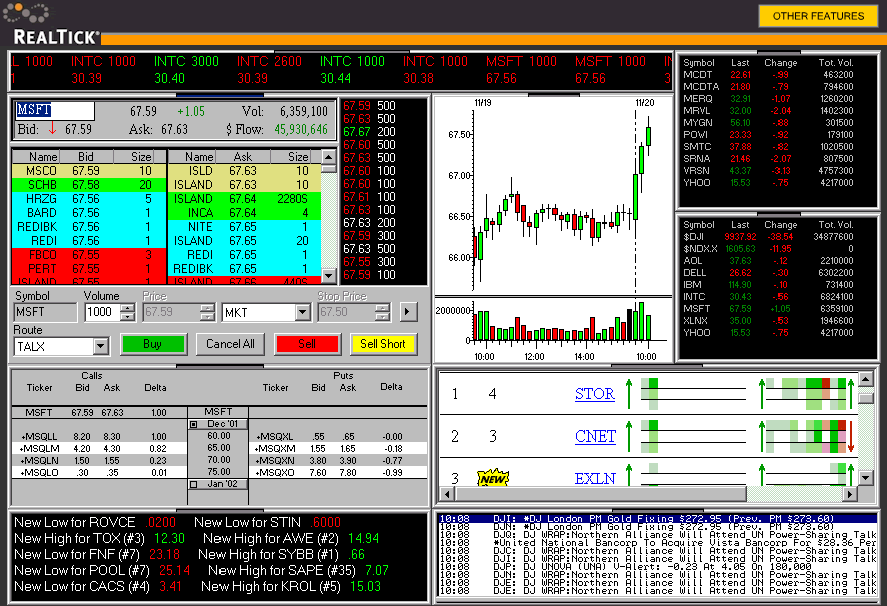Increase Stop Price with up stepper
Viewport: 887px width, 606px height.
(x=383, y=308)
